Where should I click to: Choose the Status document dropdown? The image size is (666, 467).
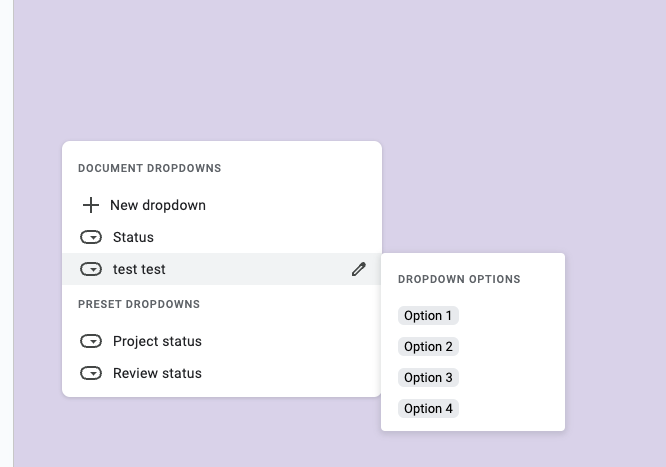coord(133,237)
